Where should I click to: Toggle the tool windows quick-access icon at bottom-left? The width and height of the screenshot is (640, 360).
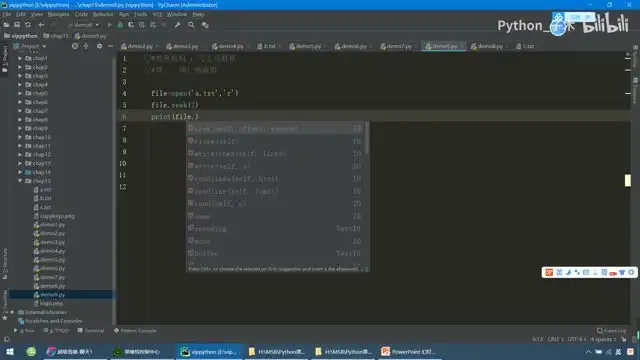click(x=6, y=339)
